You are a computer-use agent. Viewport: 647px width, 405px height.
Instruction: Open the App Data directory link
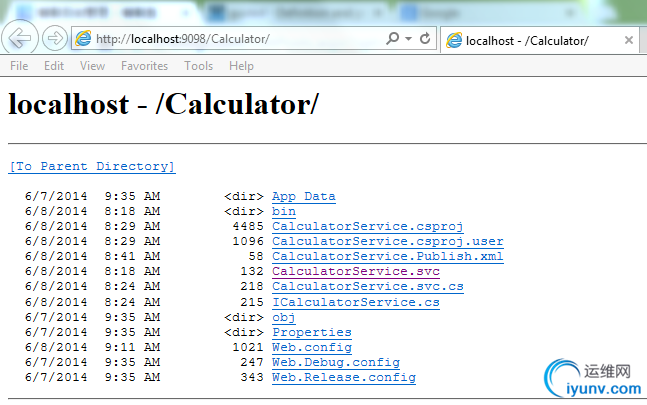(304, 196)
